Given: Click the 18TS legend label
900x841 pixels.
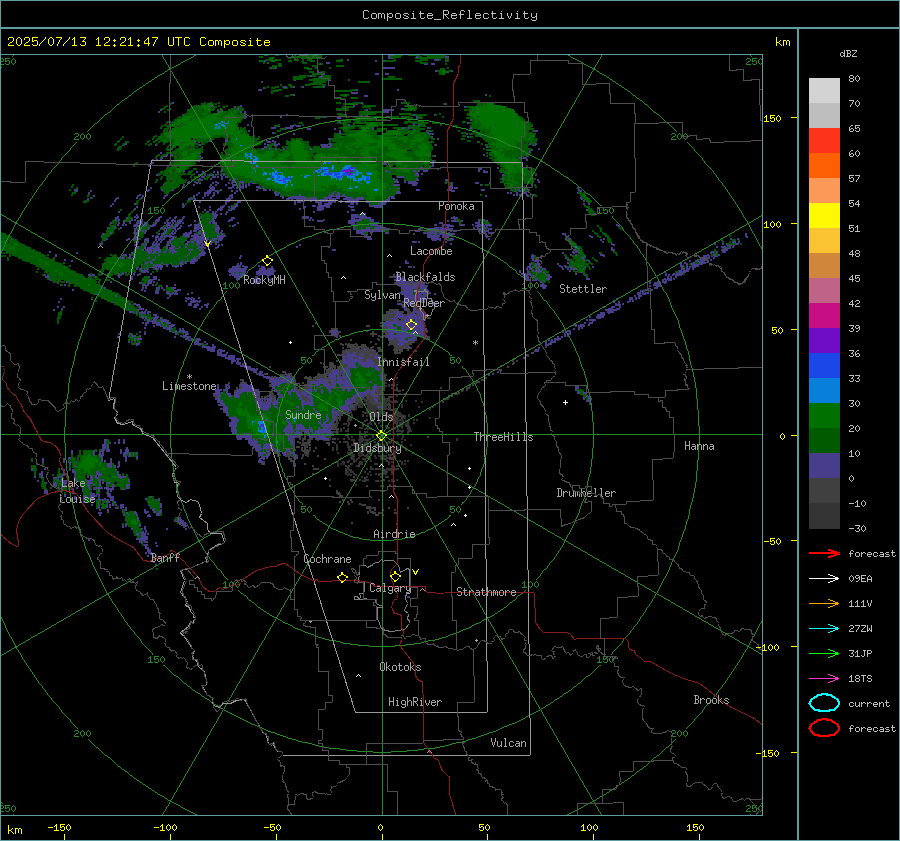Looking at the screenshot, I should point(860,679).
